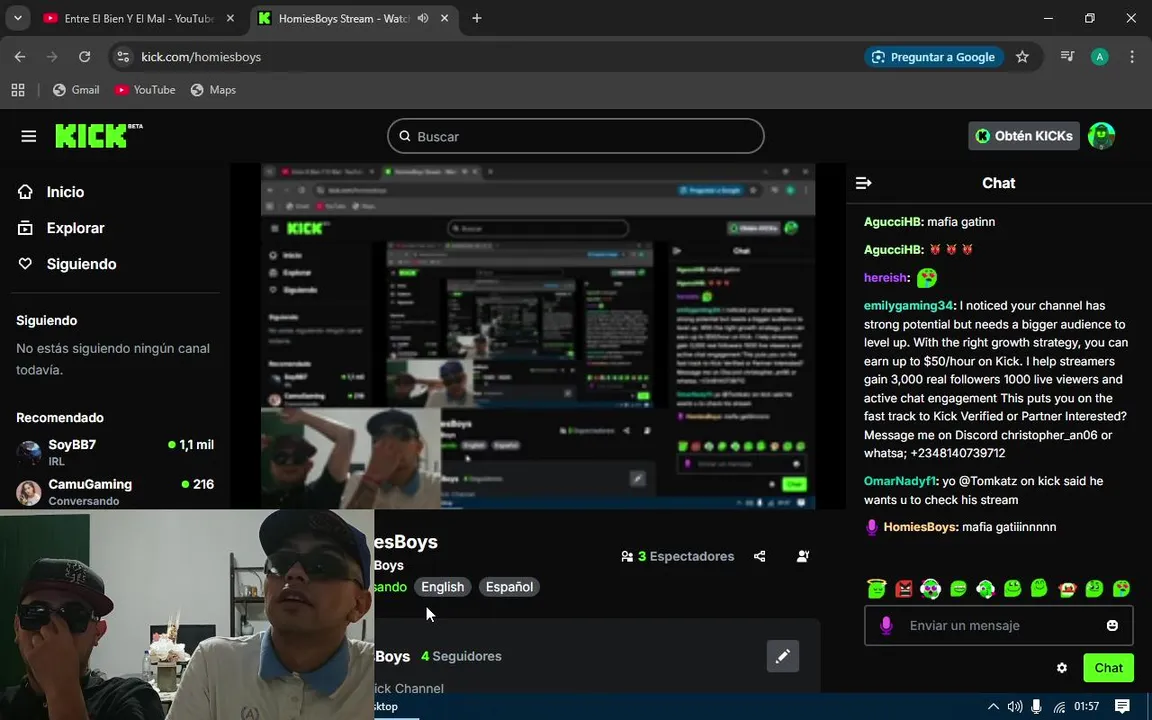The height and width of the screenshot is (720, 1152).
Task: Click the 4 Seguidores count
Action: pos(461,656)
